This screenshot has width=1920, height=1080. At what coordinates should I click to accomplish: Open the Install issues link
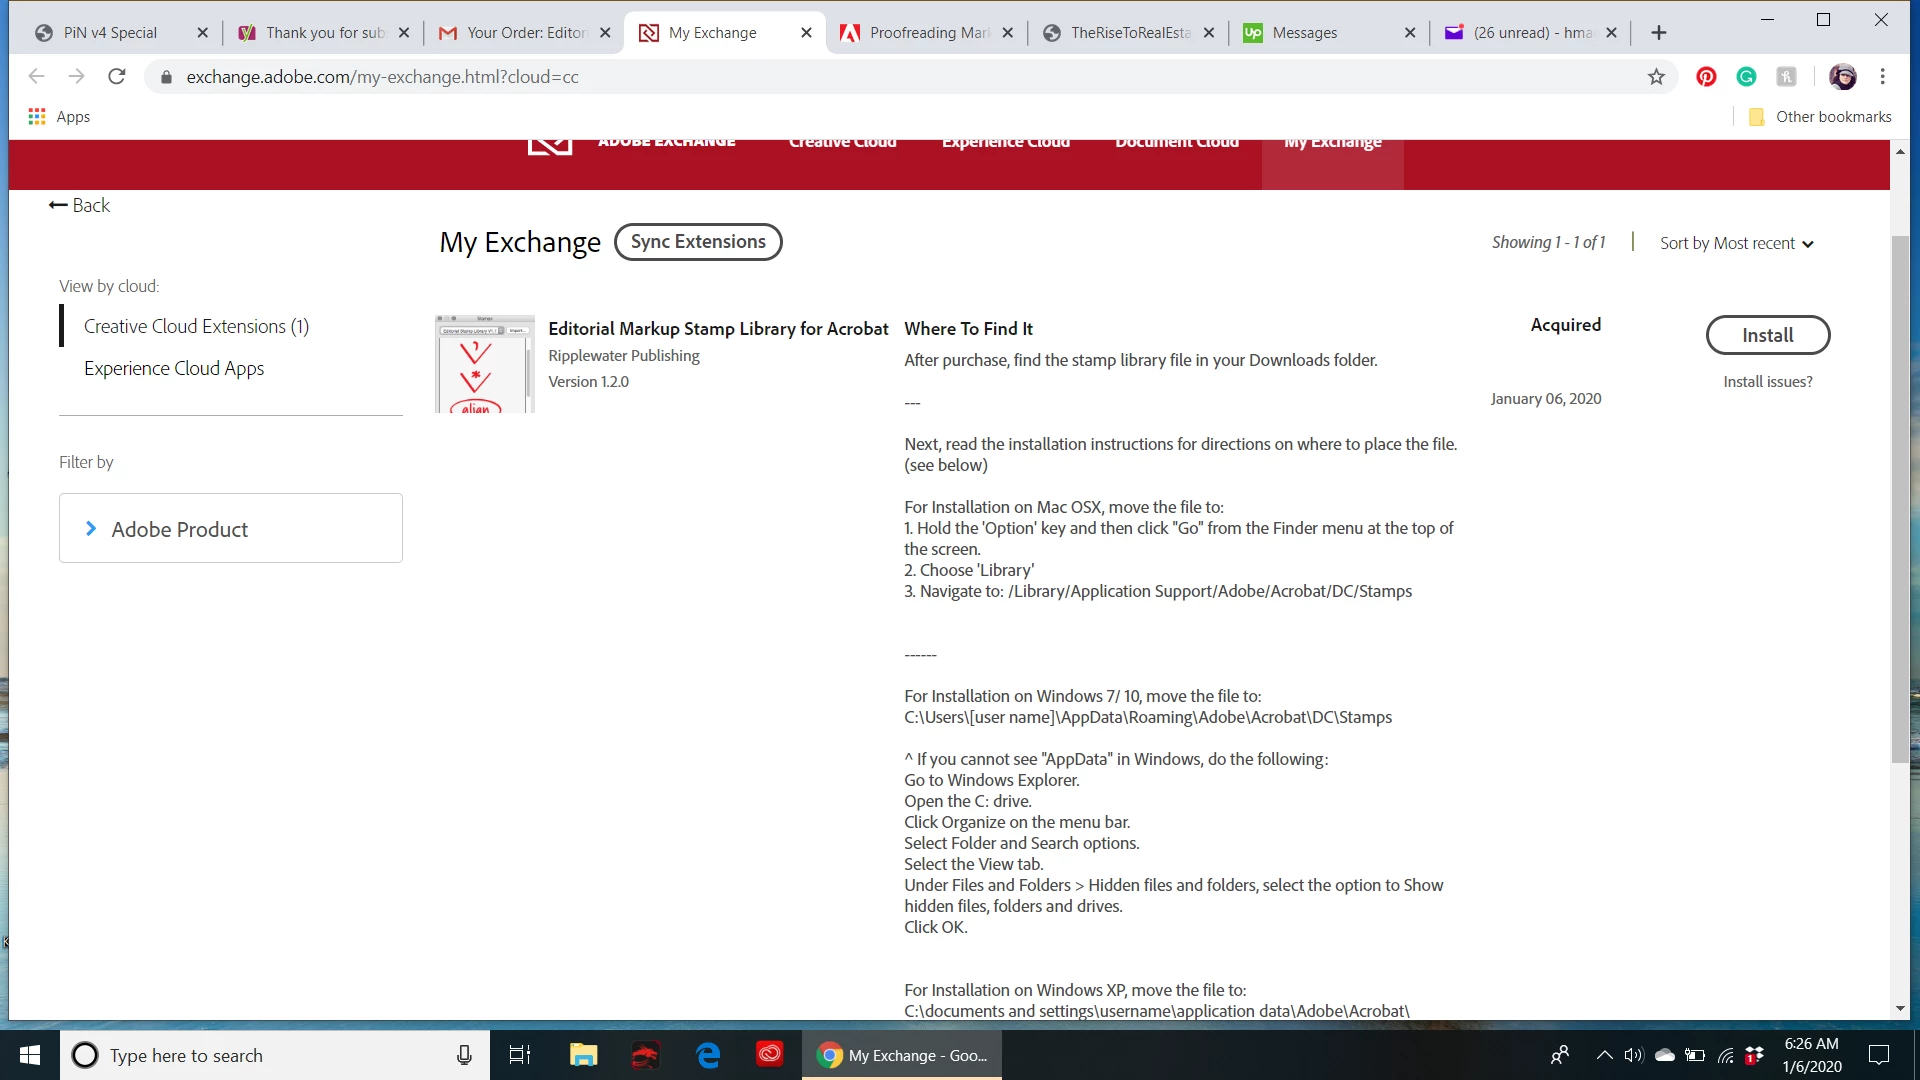click(1767, 382)
